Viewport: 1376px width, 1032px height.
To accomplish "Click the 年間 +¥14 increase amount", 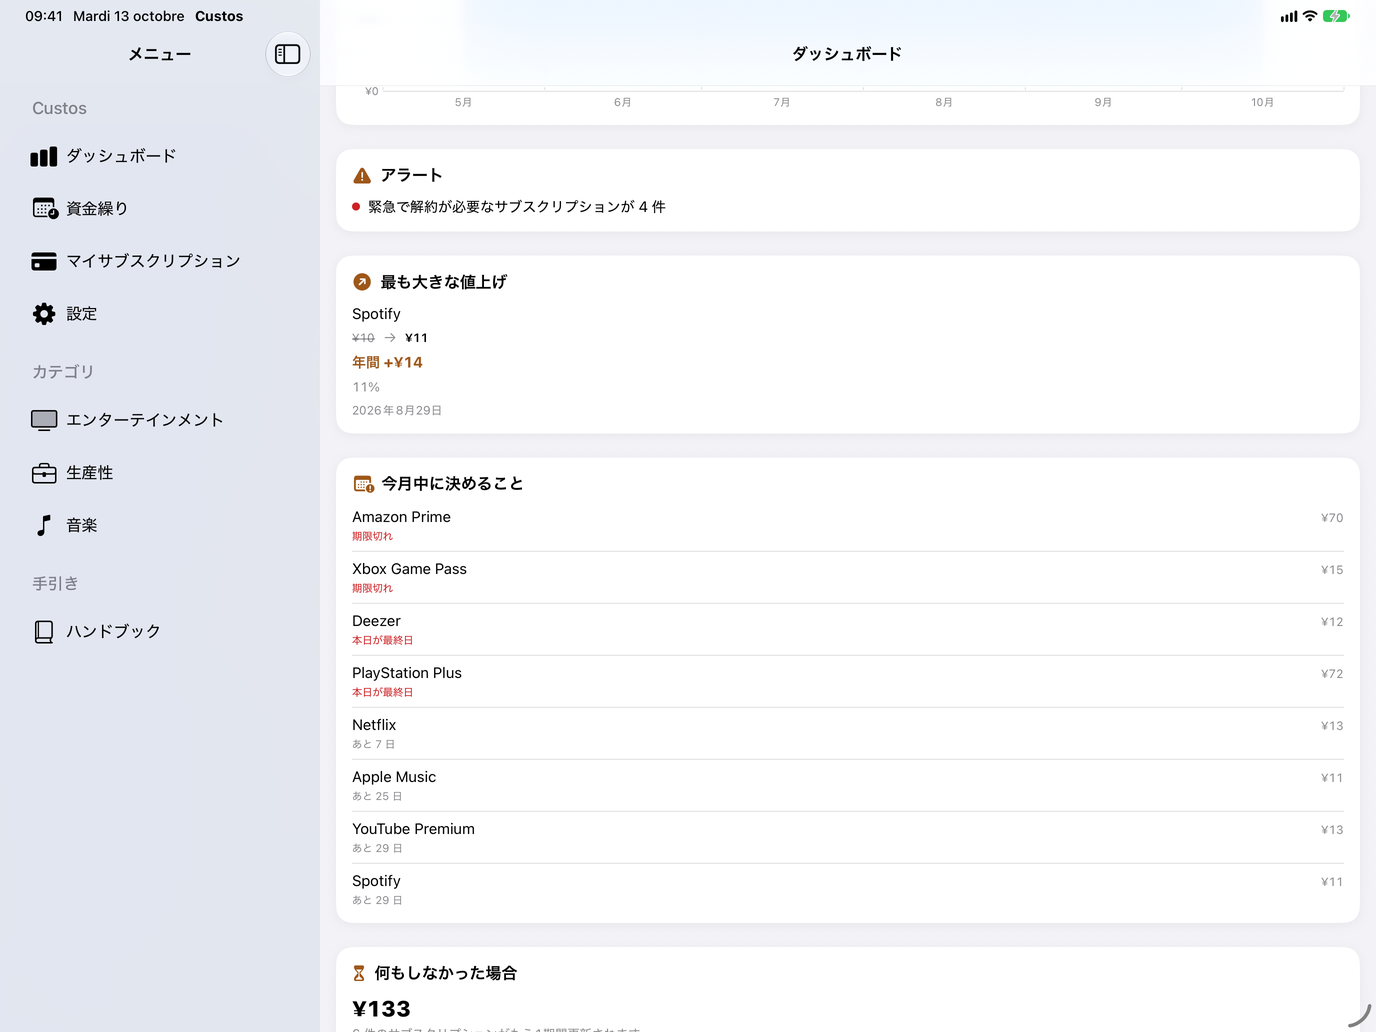I will pos(387,363).
